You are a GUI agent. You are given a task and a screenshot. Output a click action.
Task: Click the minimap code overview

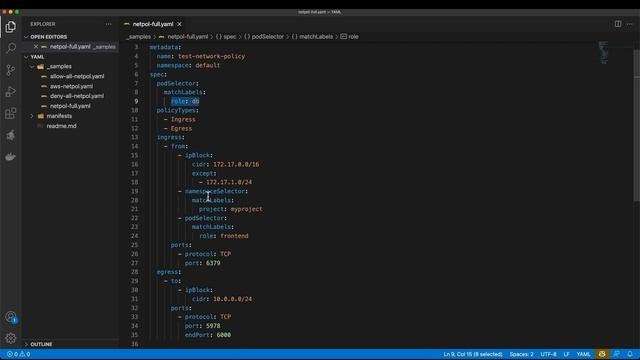pyautogui.click(x=603, y=53)
